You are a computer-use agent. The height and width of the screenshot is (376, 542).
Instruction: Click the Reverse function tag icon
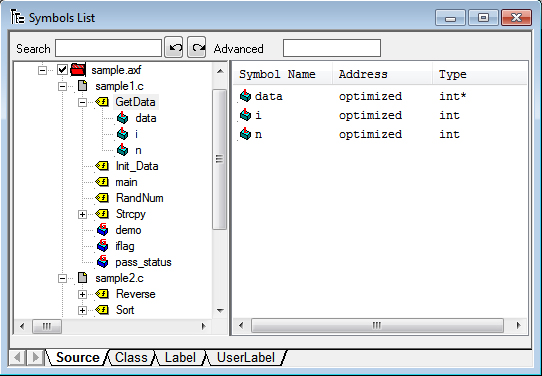pos(102,294)
